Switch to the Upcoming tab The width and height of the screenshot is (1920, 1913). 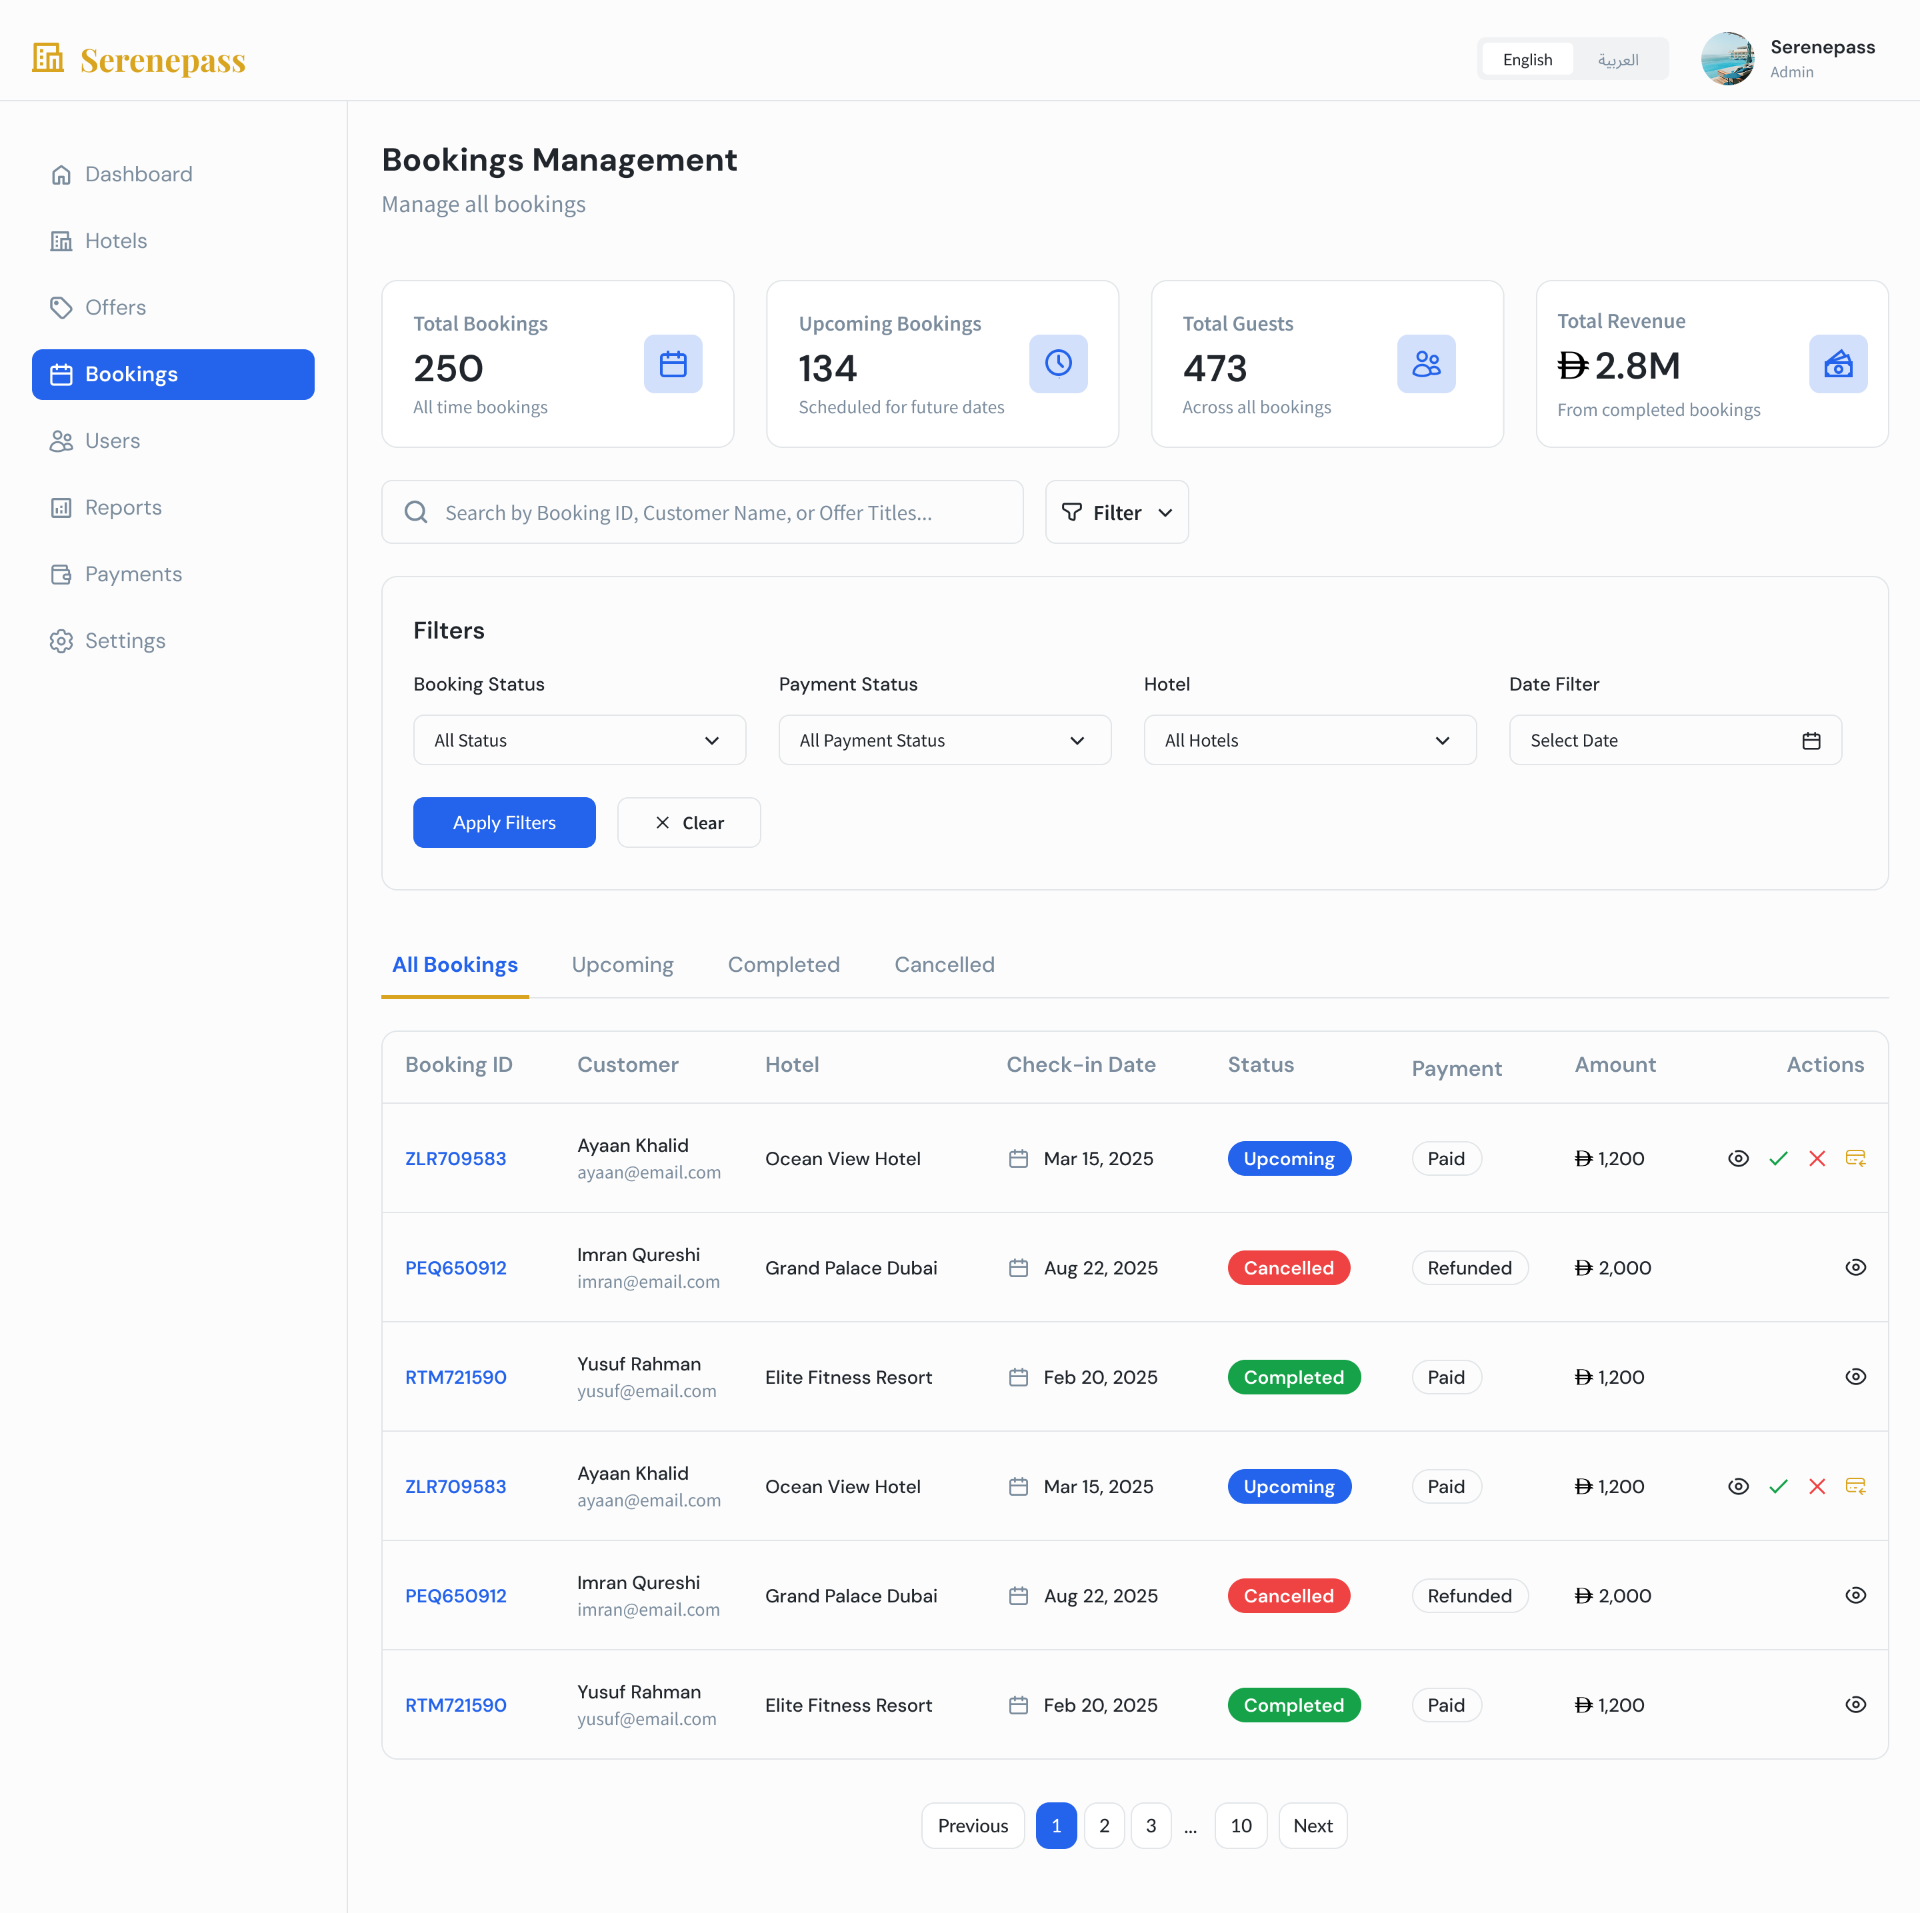click(x=622, y=965)
